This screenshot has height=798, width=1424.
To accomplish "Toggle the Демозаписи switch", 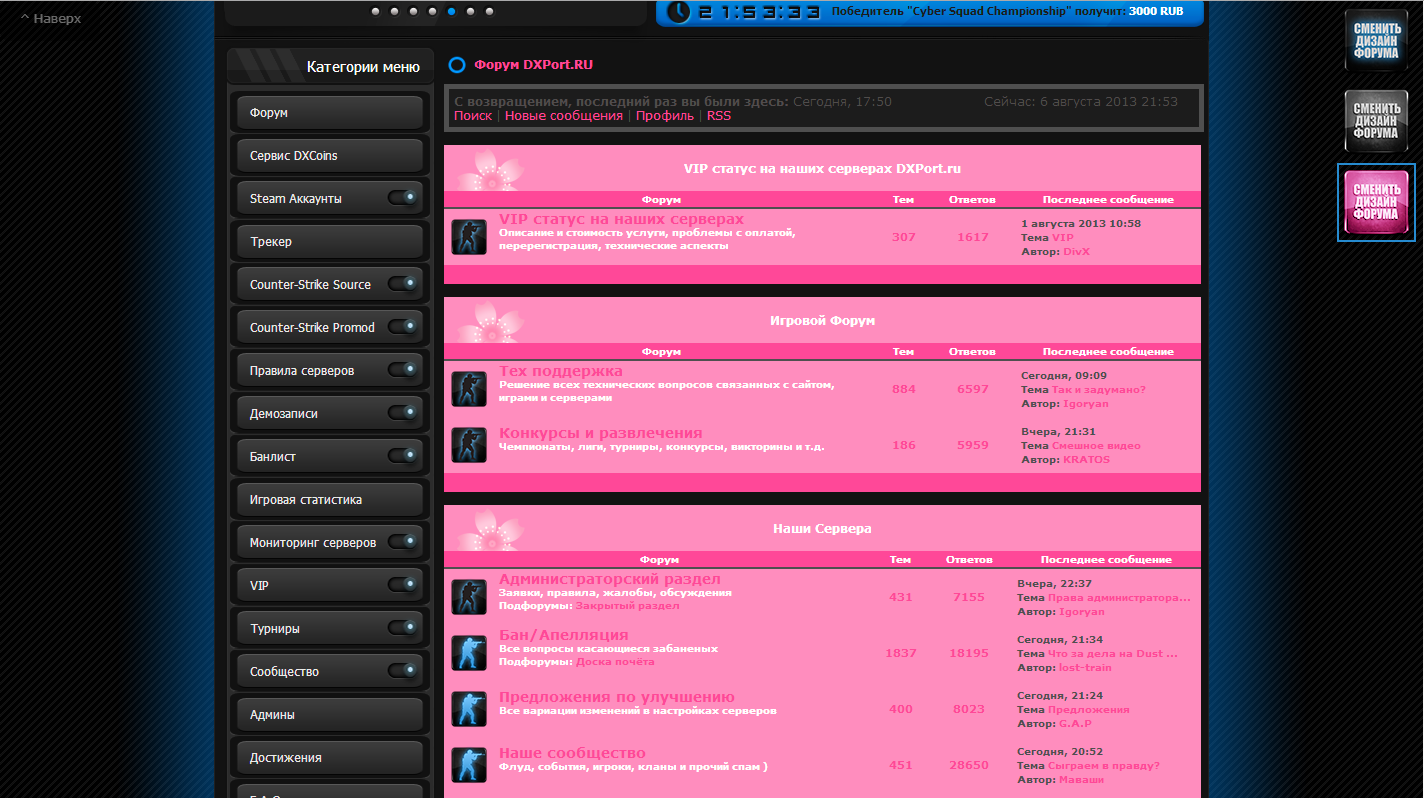I will [x=402, y=413].
